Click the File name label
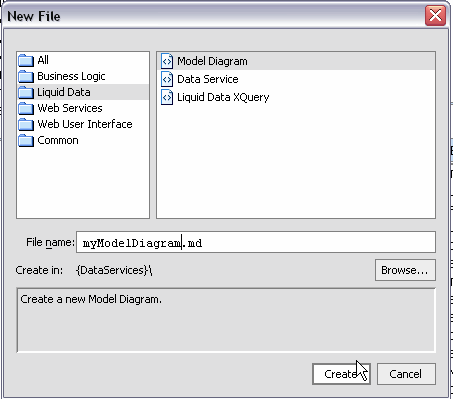 pyautogui.click(x=50, y=242)
